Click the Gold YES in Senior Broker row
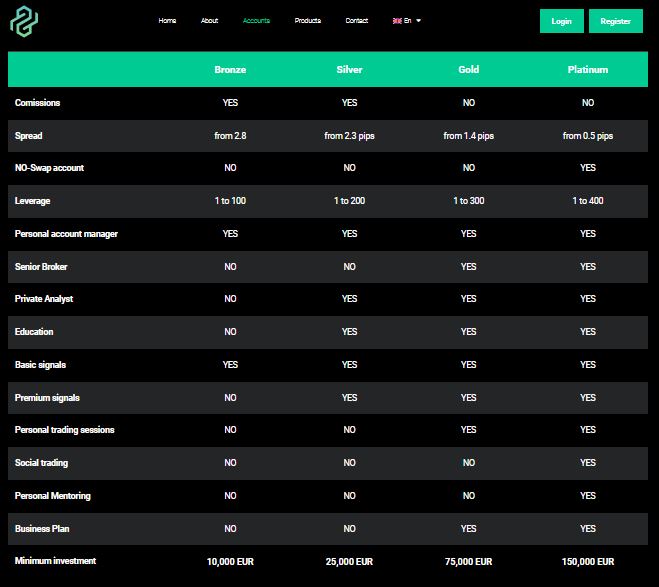The height and width of the screenshot is (587, 659). point(469,267)
